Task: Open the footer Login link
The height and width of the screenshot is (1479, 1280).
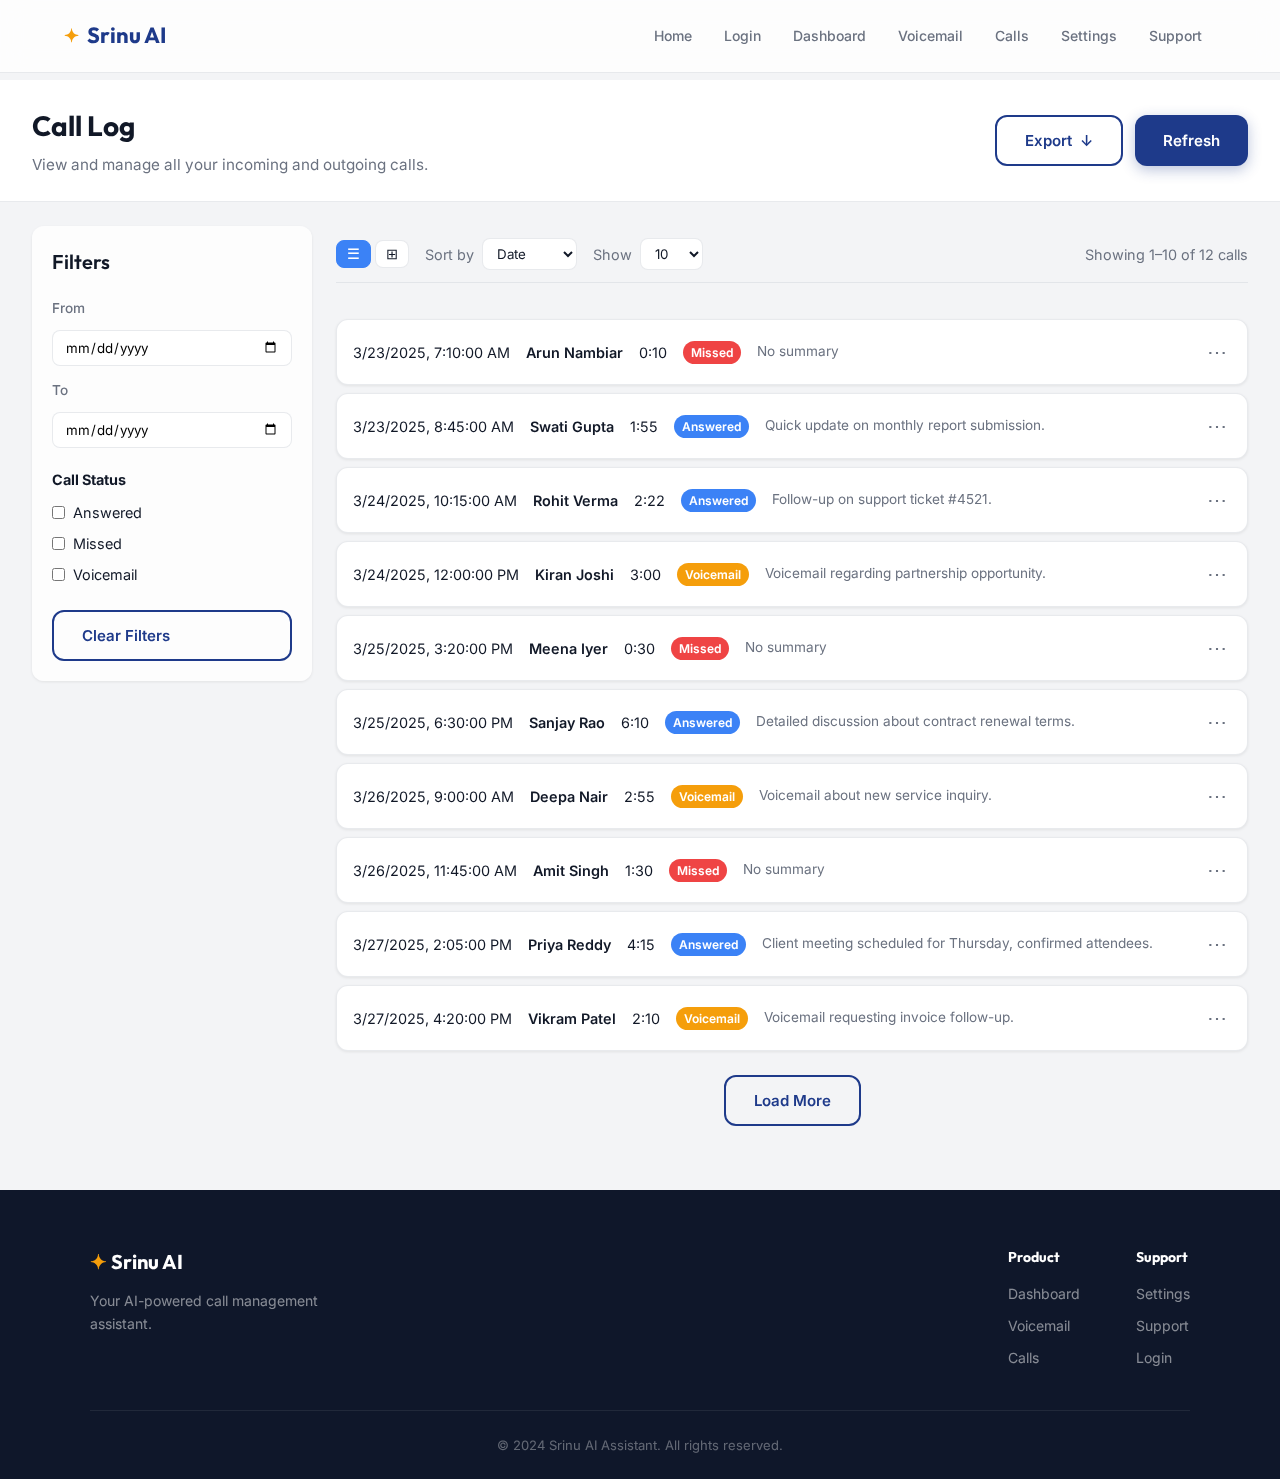Action: click(x=1154, y=1358)
